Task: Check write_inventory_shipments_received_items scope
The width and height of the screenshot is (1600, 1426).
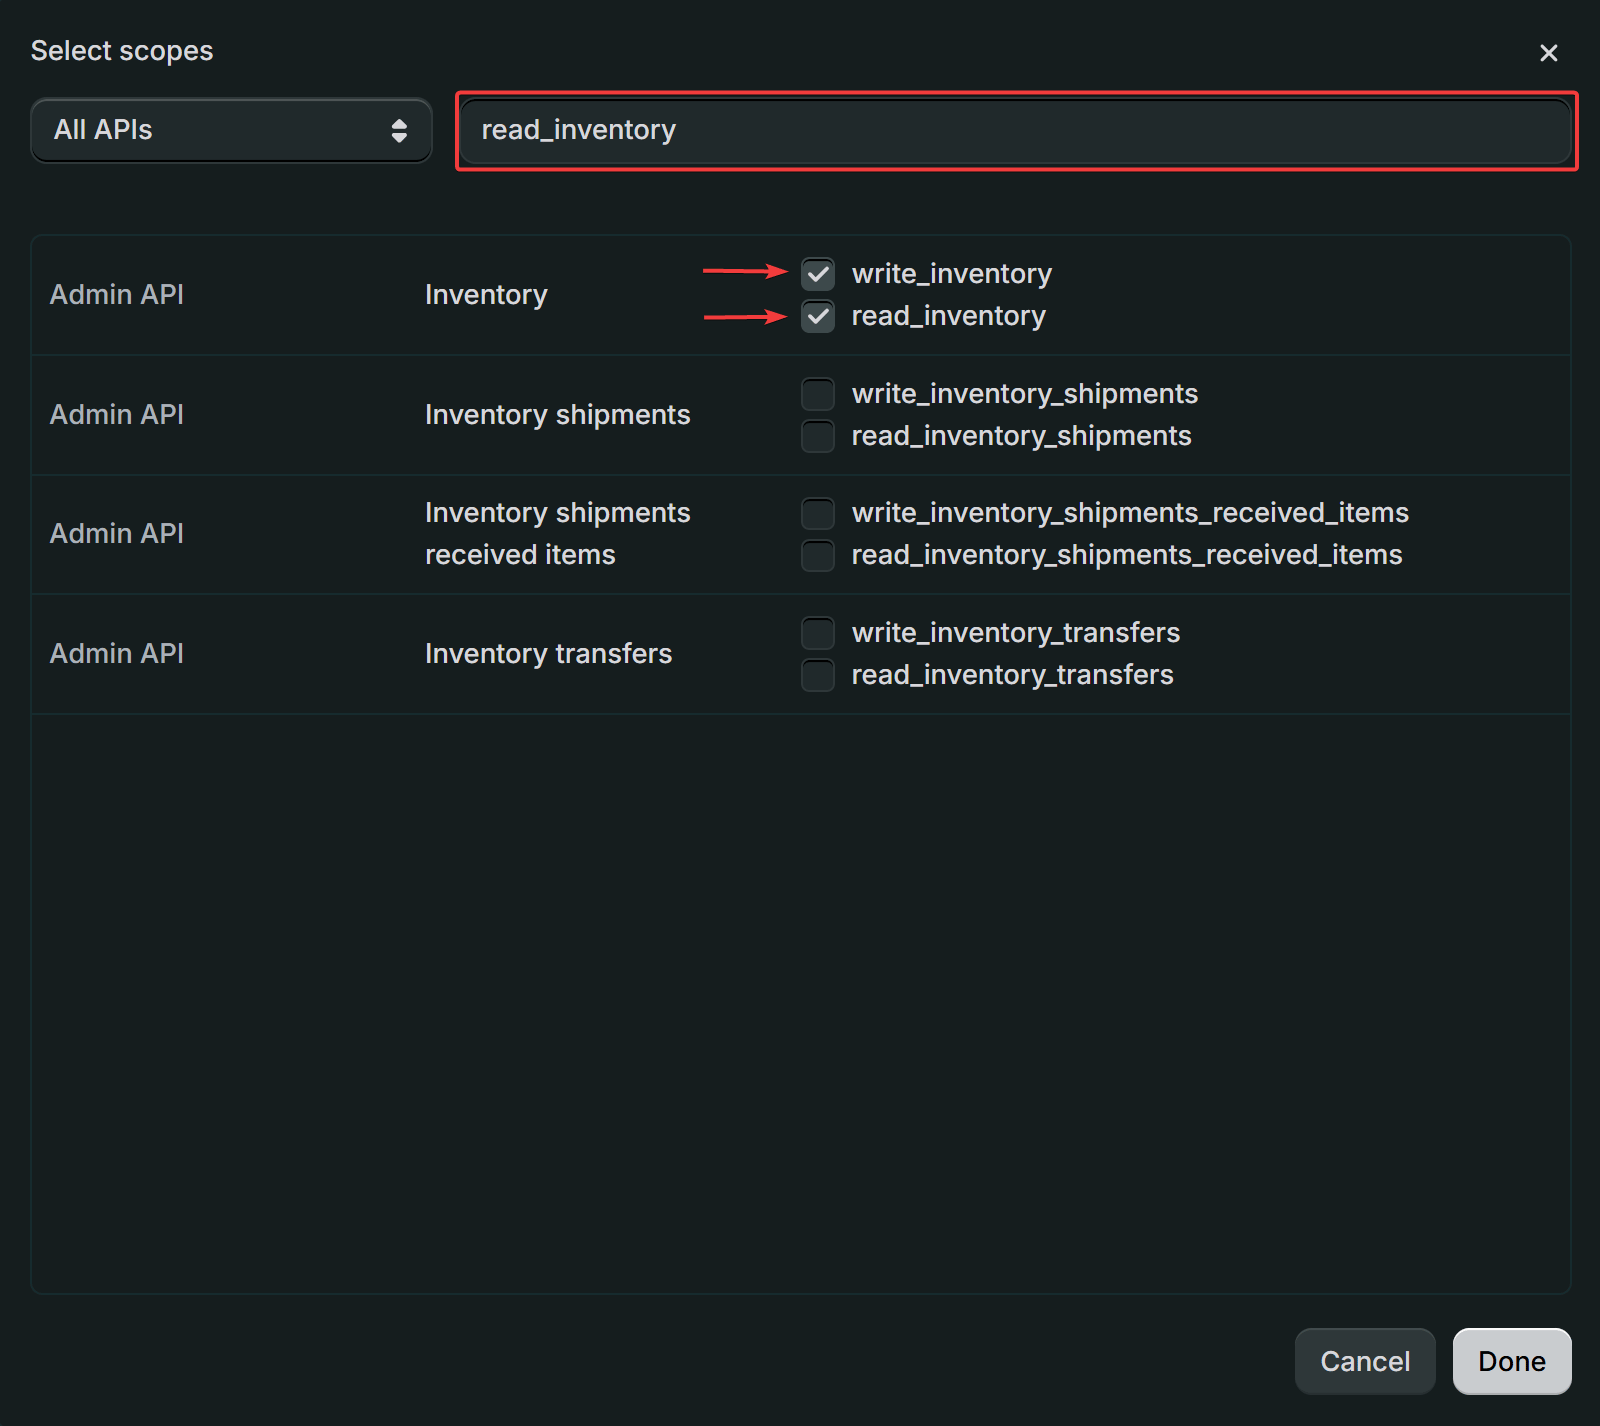Action: coord(818,513)
